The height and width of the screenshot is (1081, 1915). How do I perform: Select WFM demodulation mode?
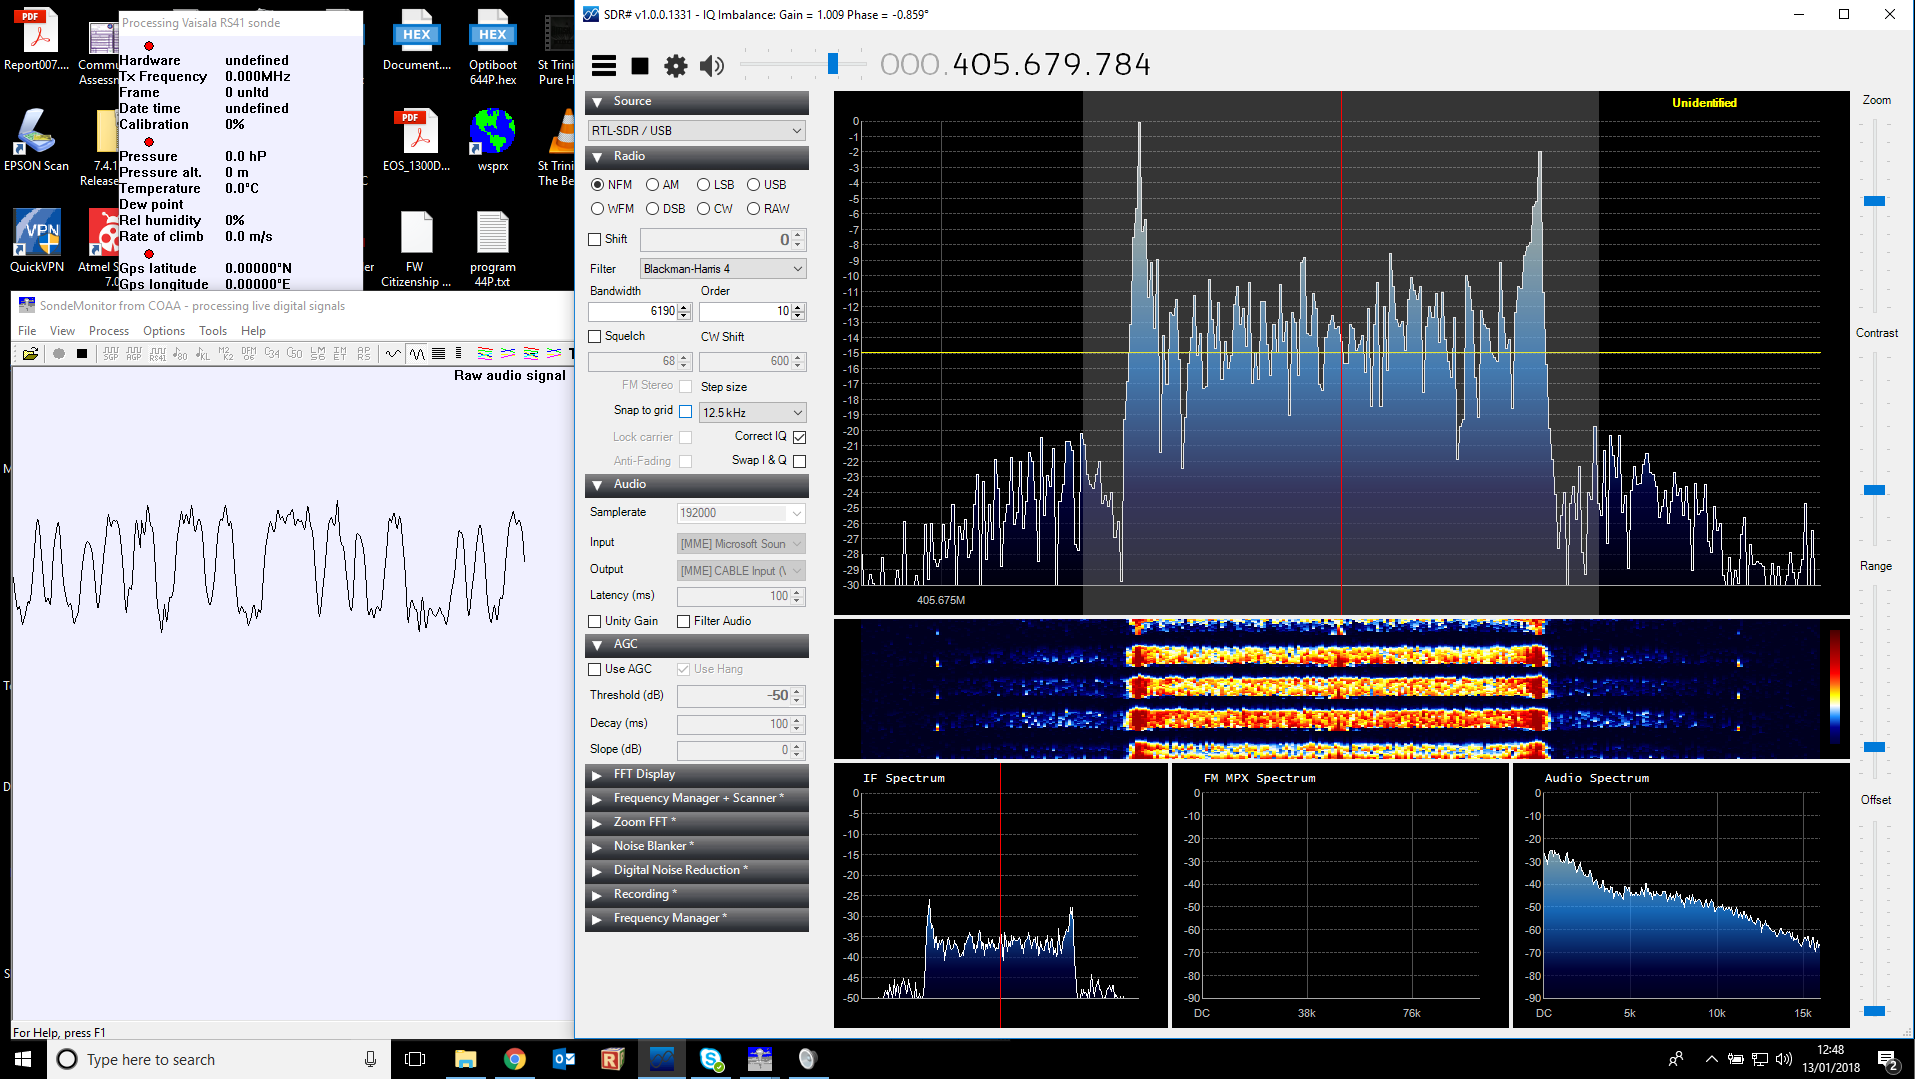pos(597,209)
